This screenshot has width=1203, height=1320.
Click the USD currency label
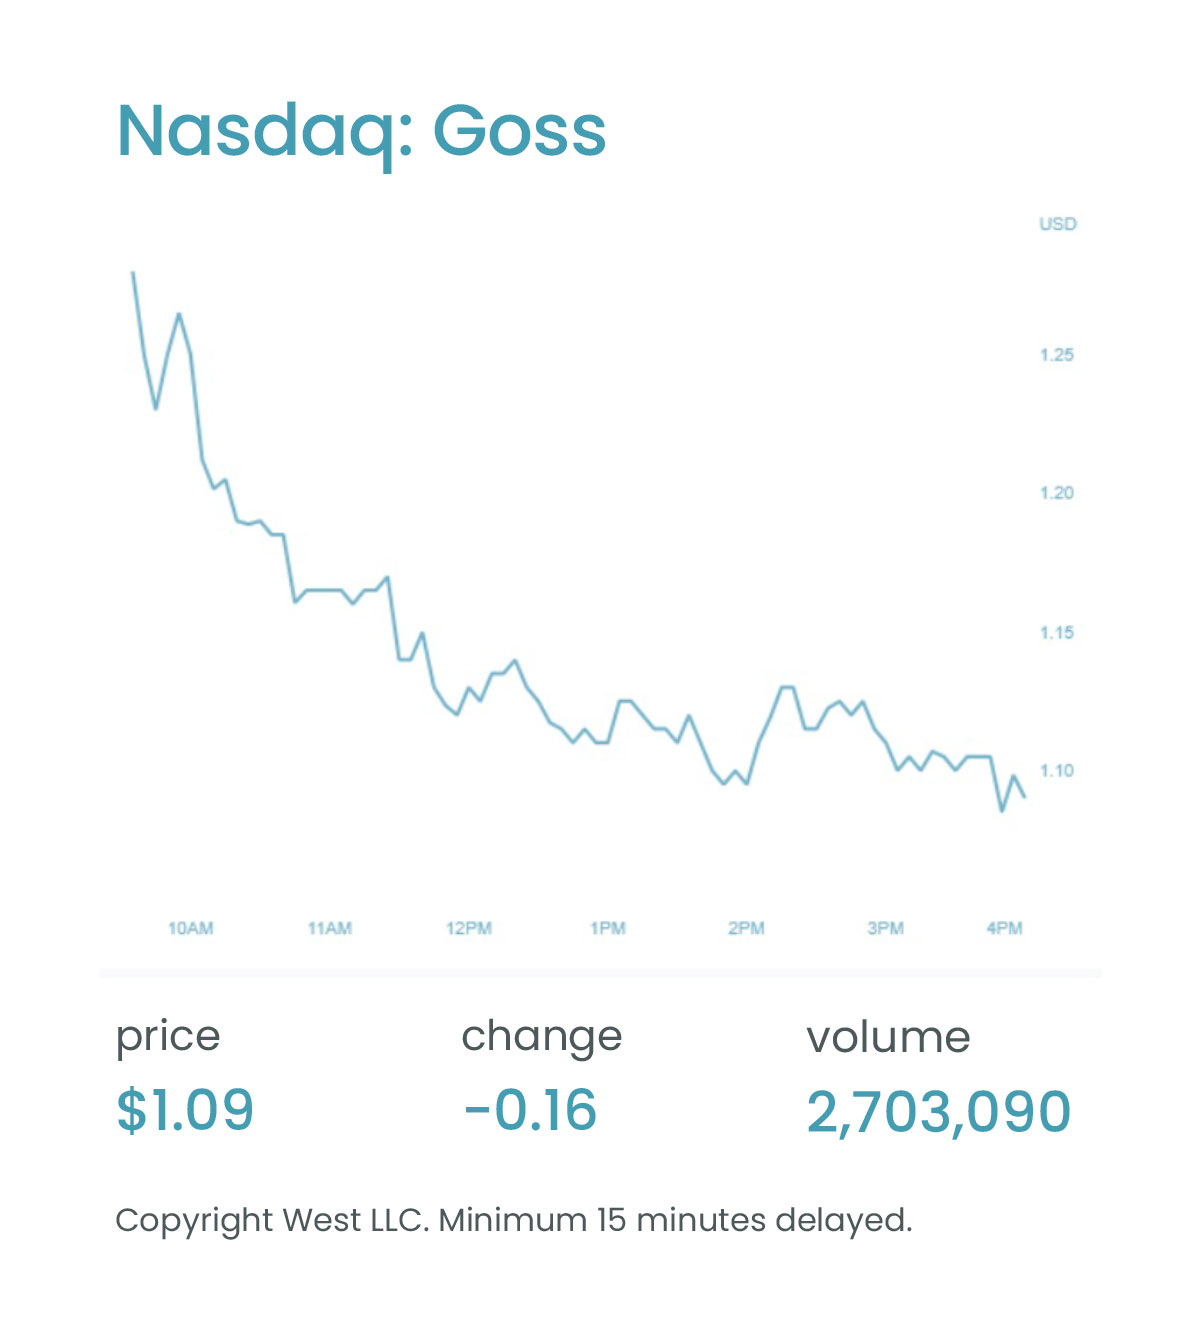click(x=1057, y=224)
